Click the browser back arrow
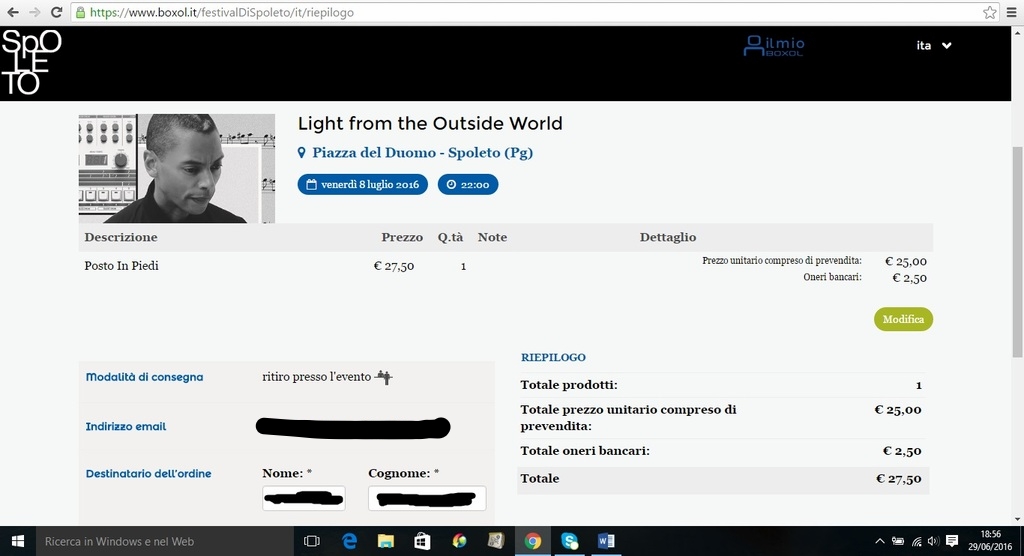This screenshot has height=556, width=1024. click(x=12, y=12)
